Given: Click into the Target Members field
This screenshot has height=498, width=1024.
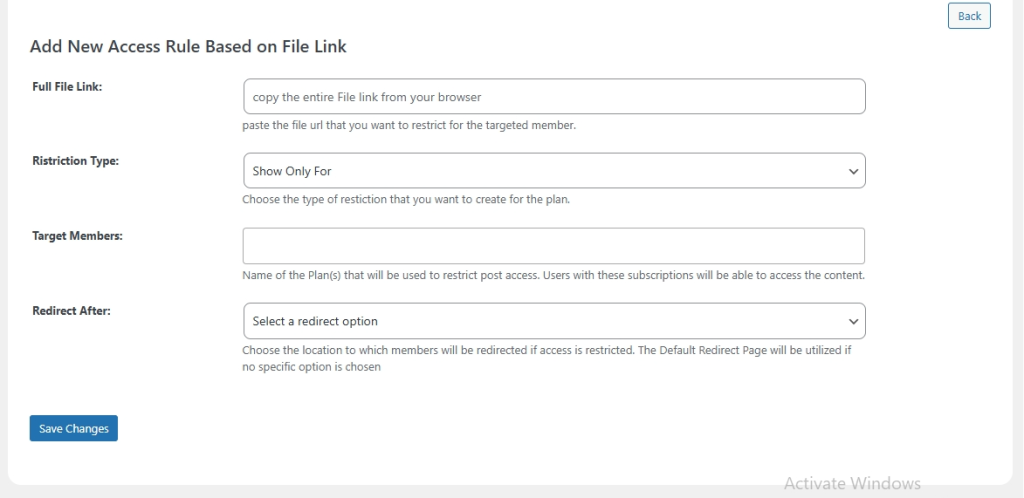Looking at the screenshot, I should click(553, 246).
